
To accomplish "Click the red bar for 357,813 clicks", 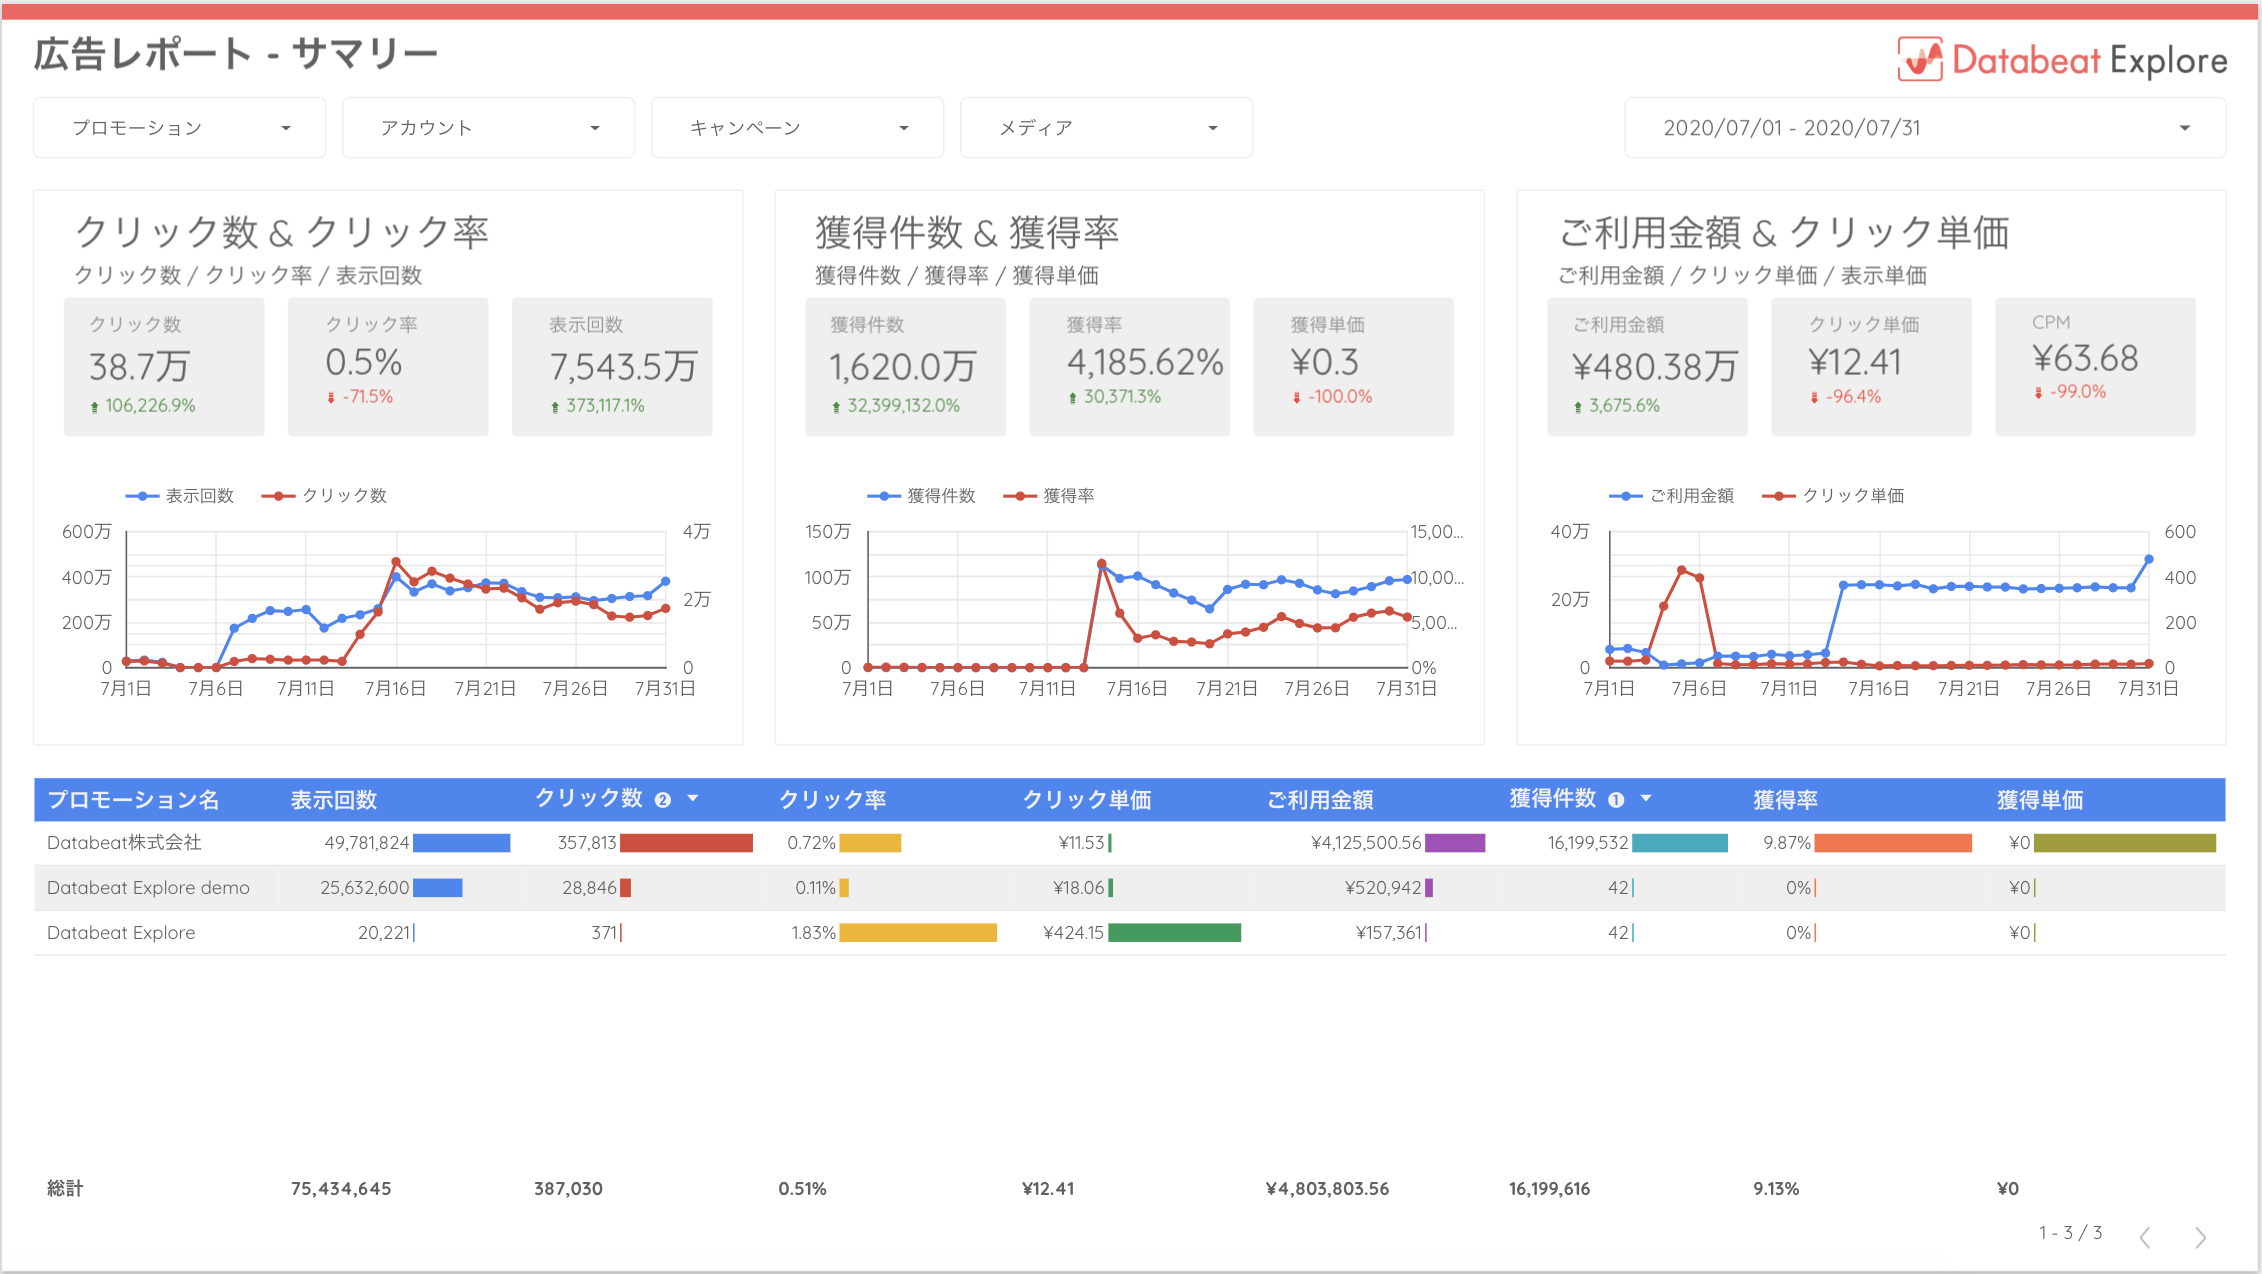I will point(686,843).
